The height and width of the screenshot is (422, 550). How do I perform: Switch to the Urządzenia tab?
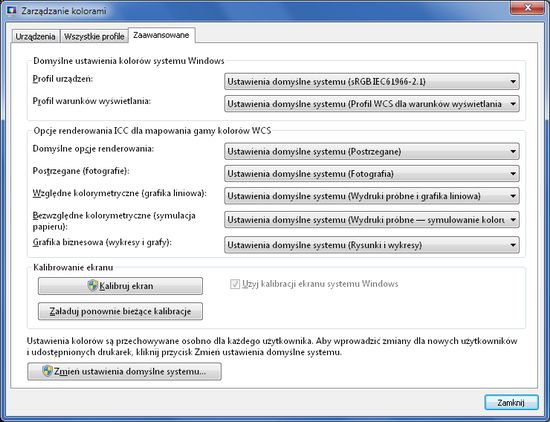click(35, 36)
